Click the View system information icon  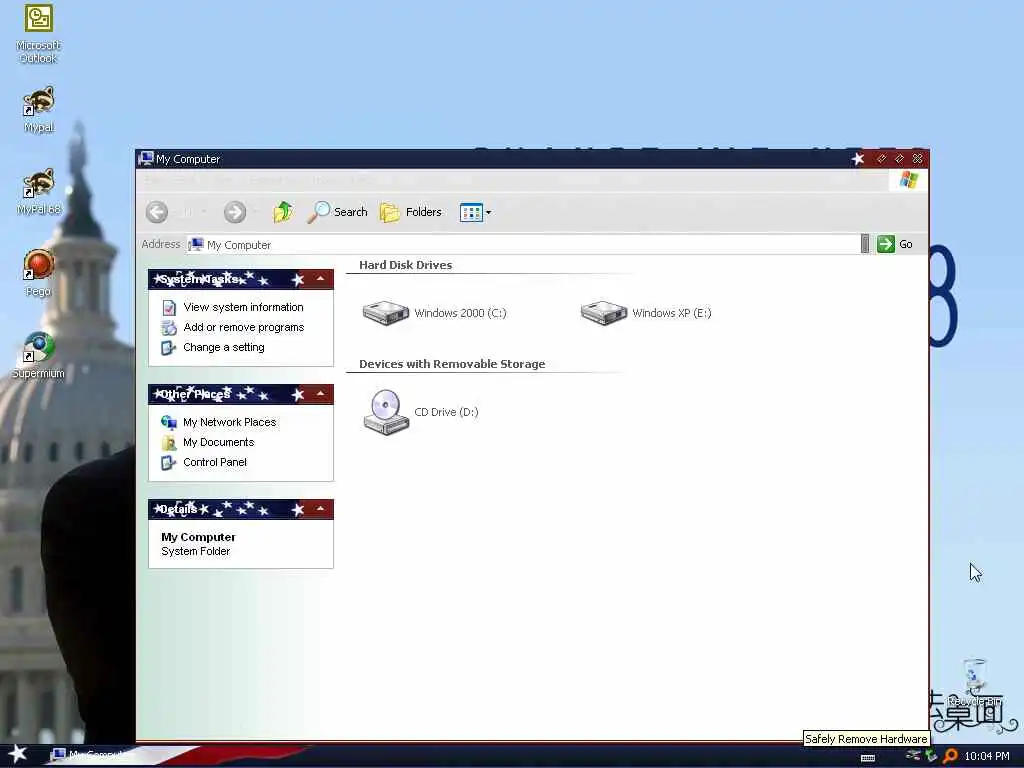pos(169,308)
